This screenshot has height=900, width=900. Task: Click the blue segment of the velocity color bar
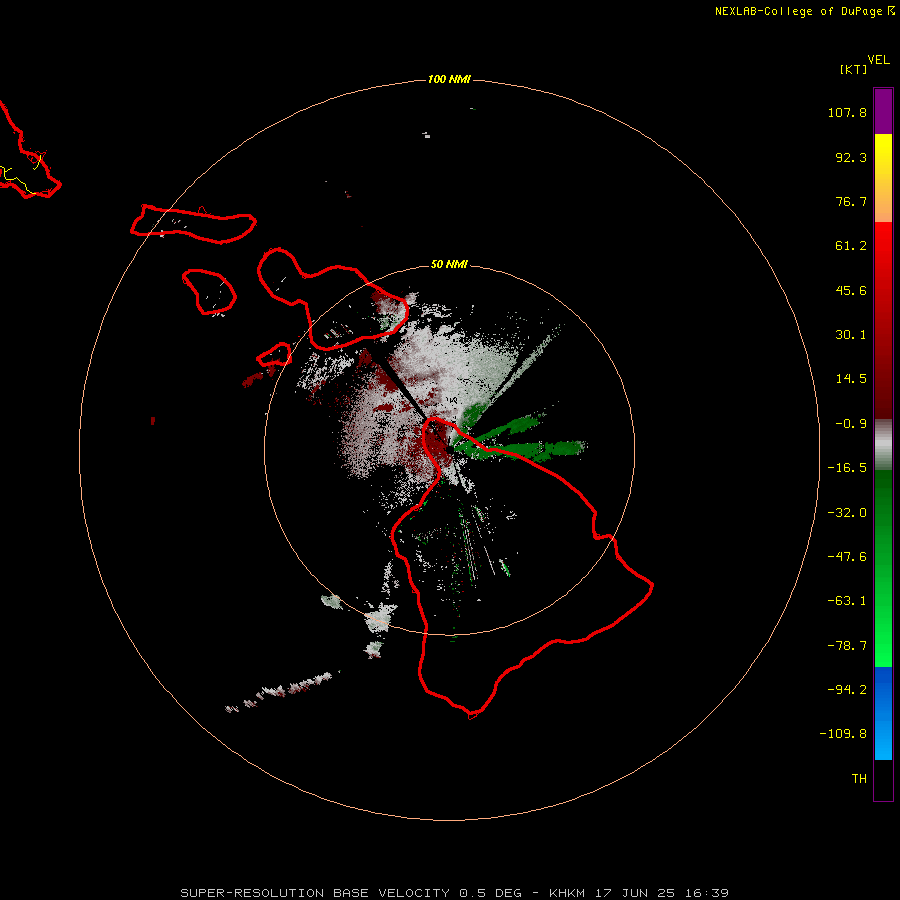click(883, 713)
